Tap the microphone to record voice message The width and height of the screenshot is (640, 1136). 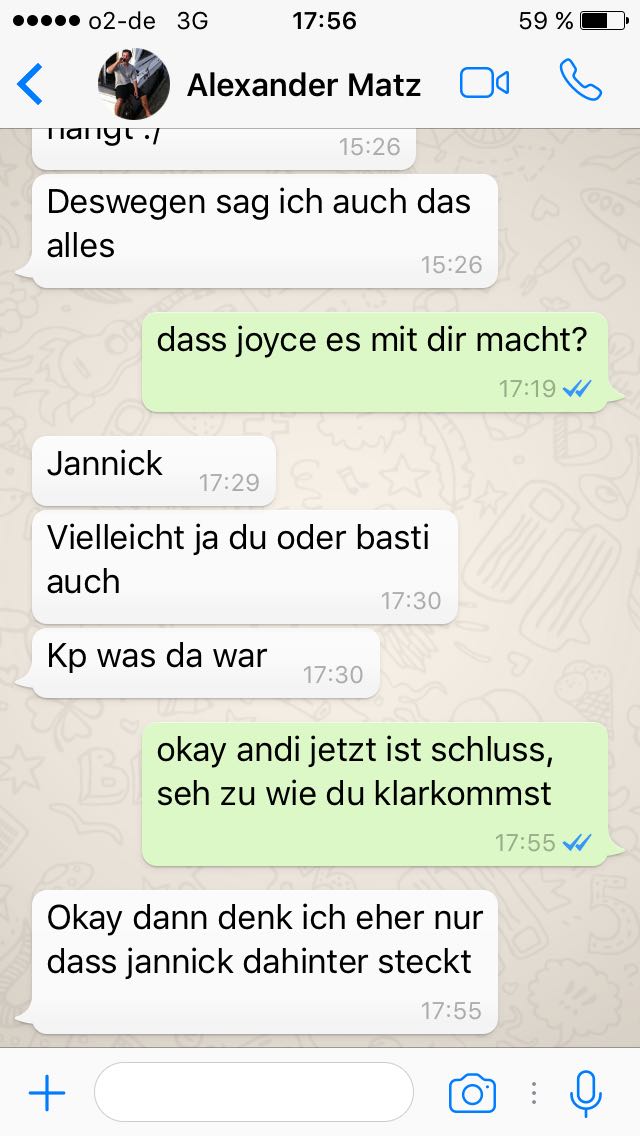click(586, 1093)
